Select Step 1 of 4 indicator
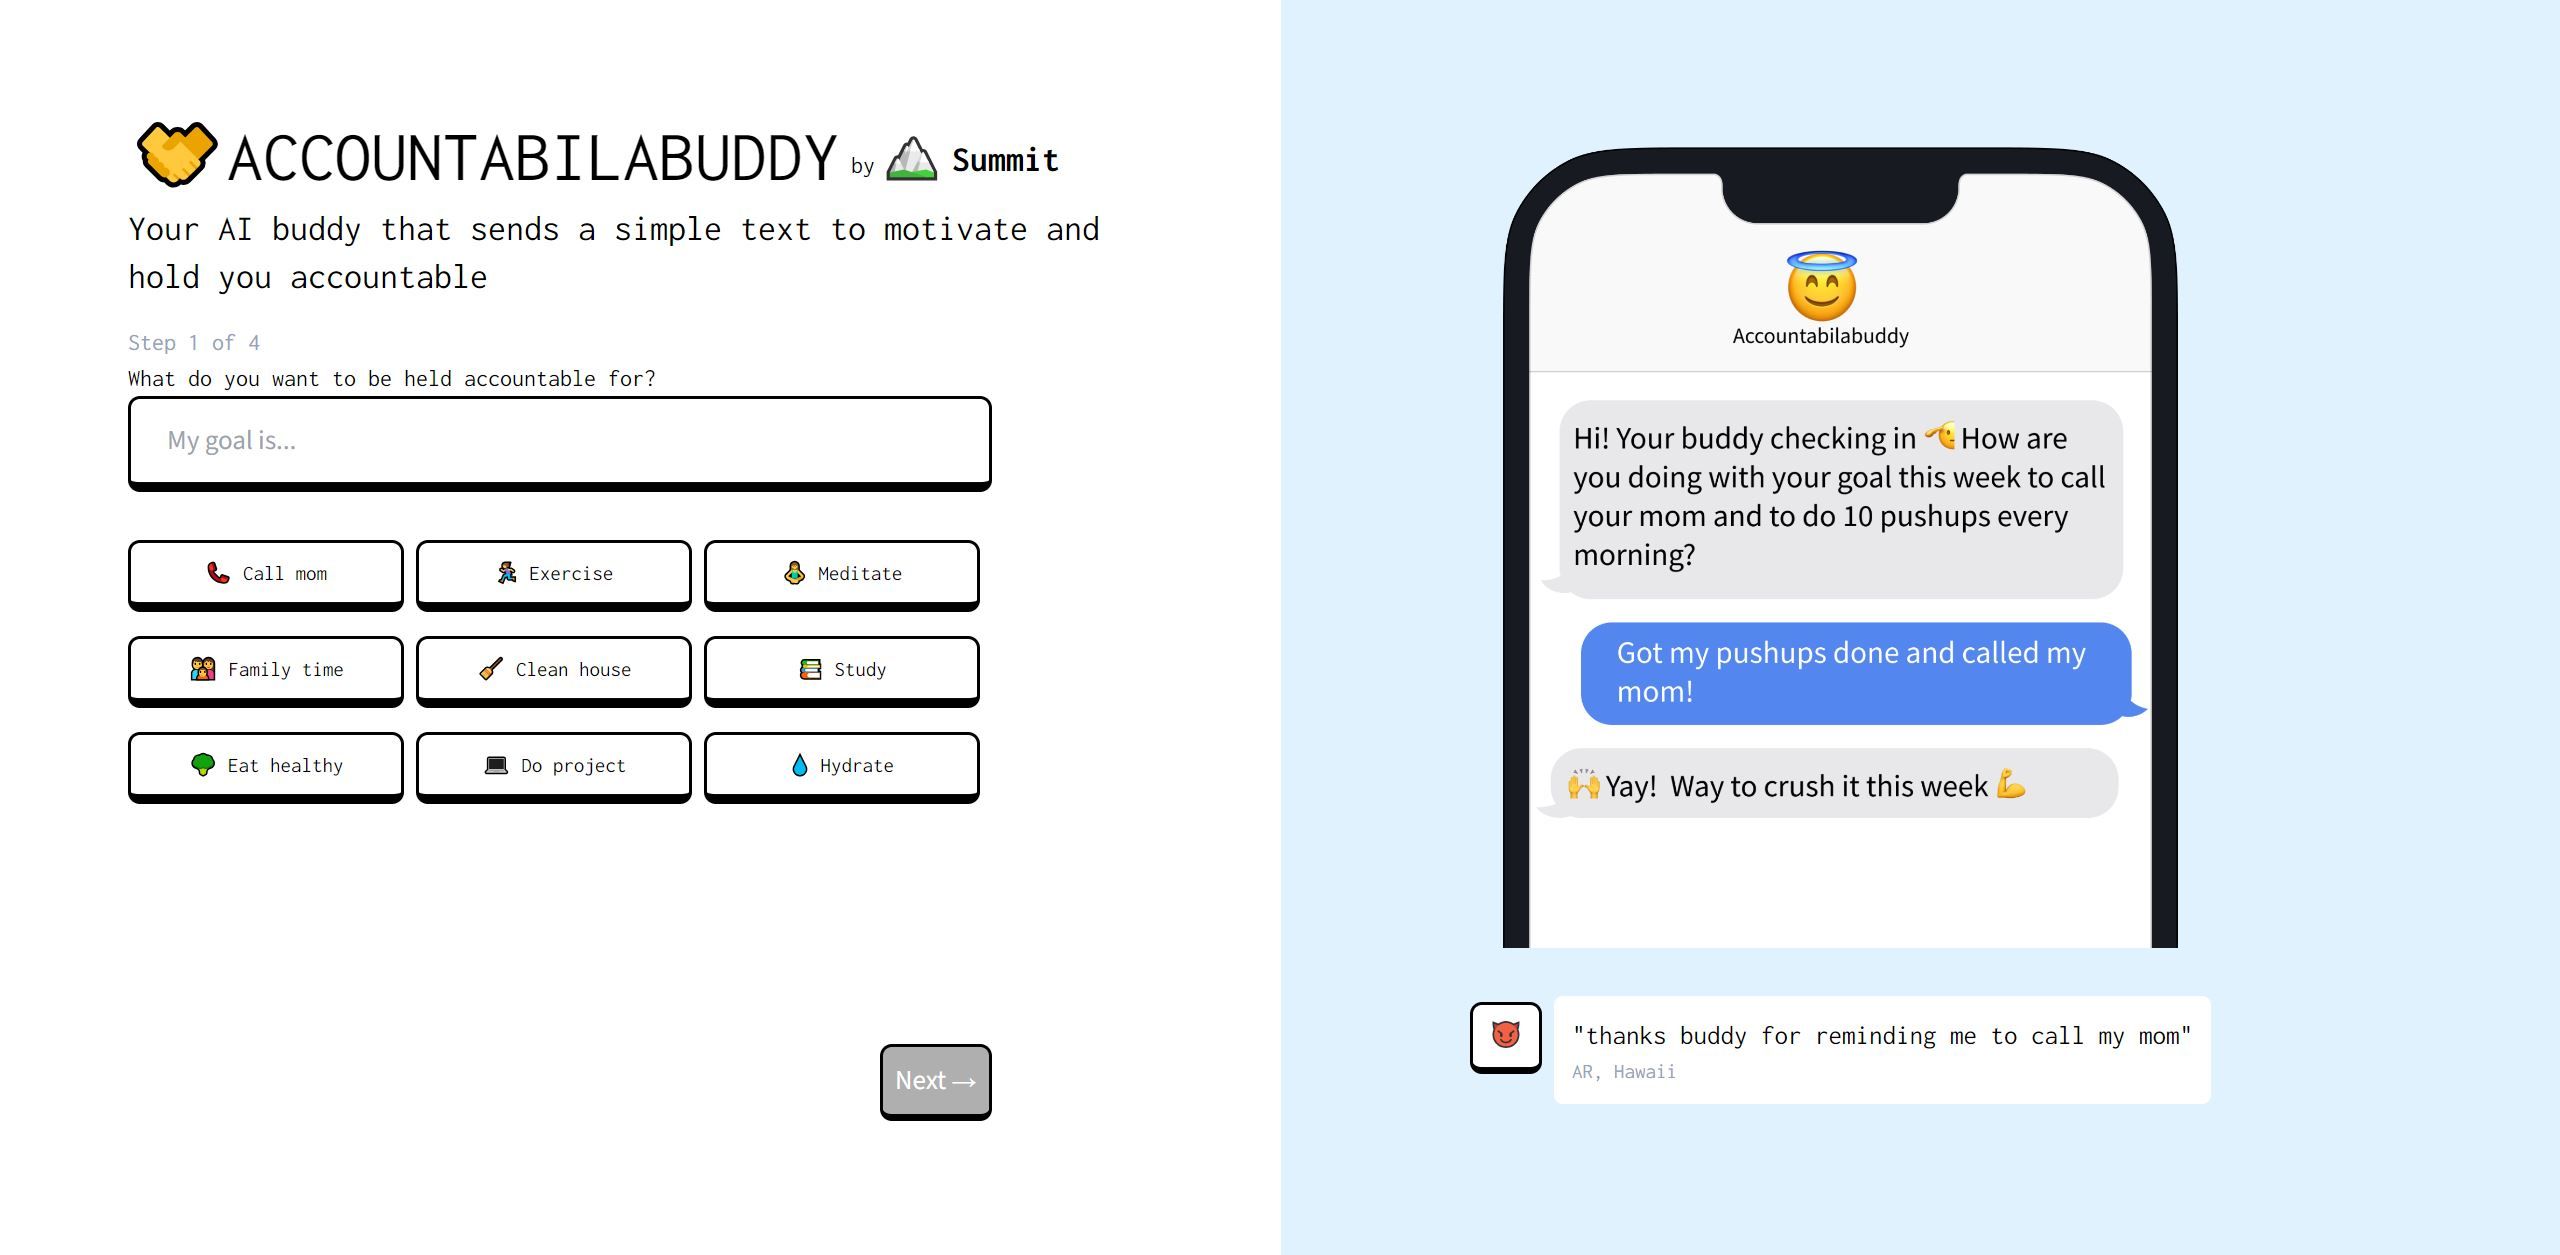The height and width of the screenshot is (1255, 2560). (x=194, y=343)
